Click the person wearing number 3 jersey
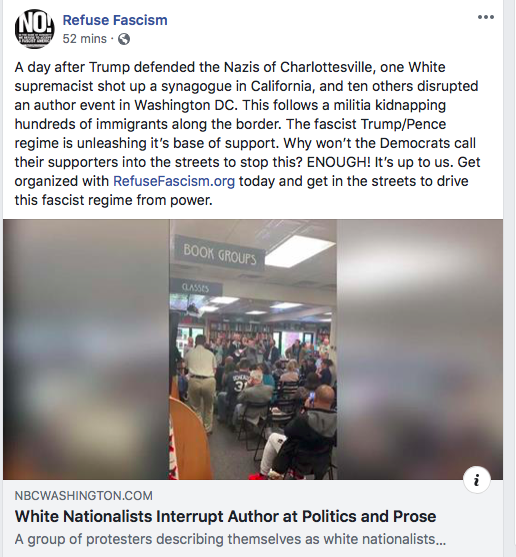 point(239,386)
